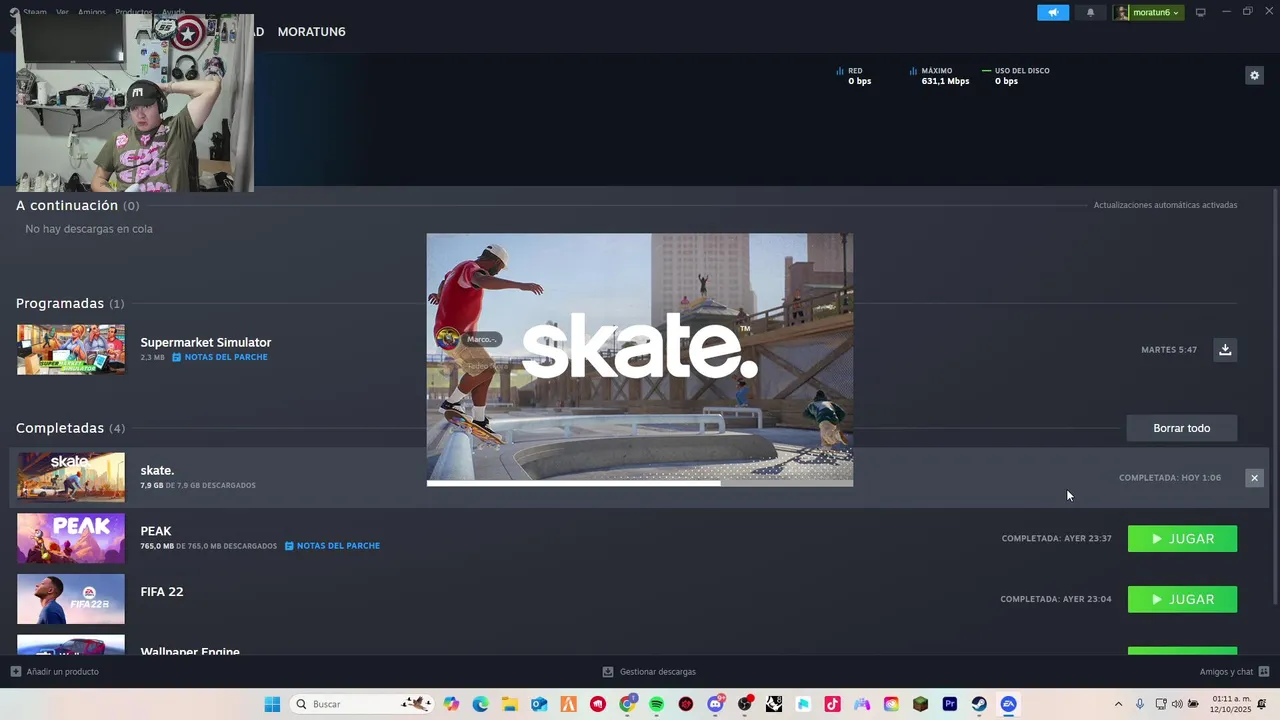The image size is (1280, 720).
Task: Click 'COMPLETADA: HOY 1:06' status text
Action: (1170, 478)
